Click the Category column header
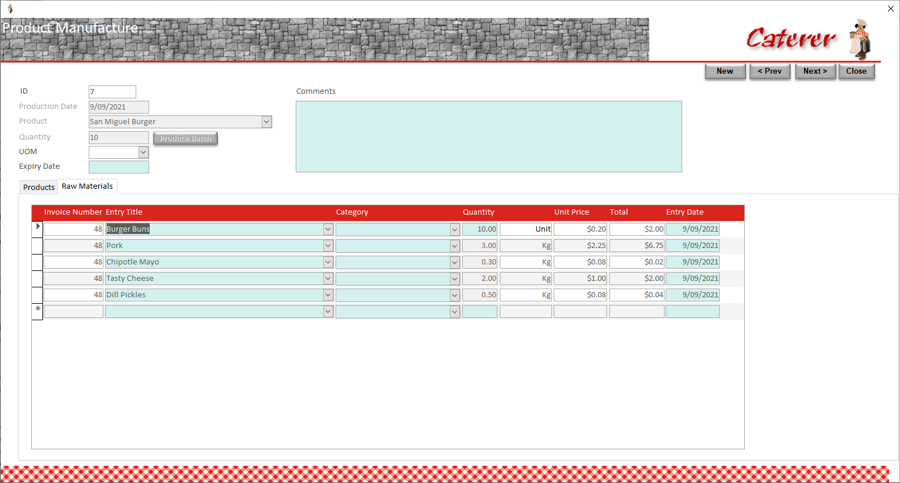The width and height of the screenshot is (900, 483). pyautogui.click(x=352, y=212)
